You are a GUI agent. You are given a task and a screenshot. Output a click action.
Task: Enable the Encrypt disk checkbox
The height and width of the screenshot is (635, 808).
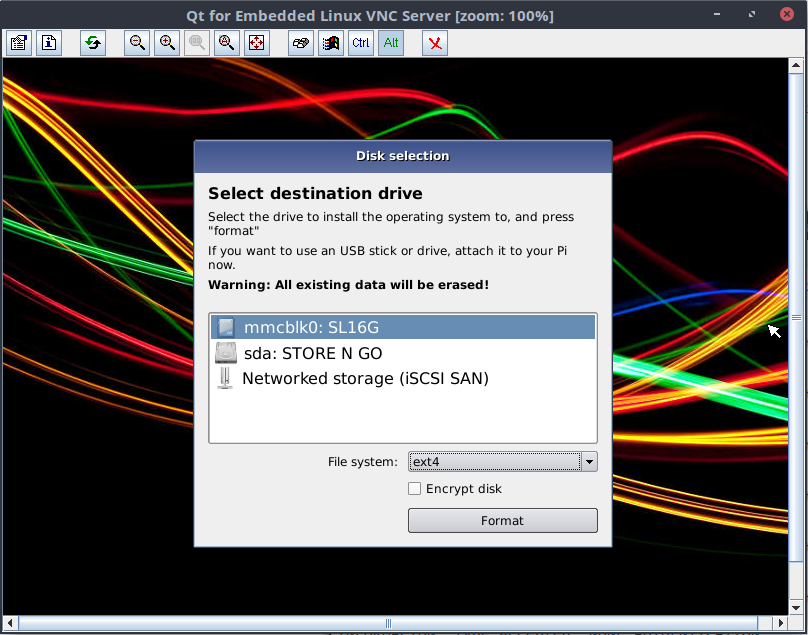414,489
